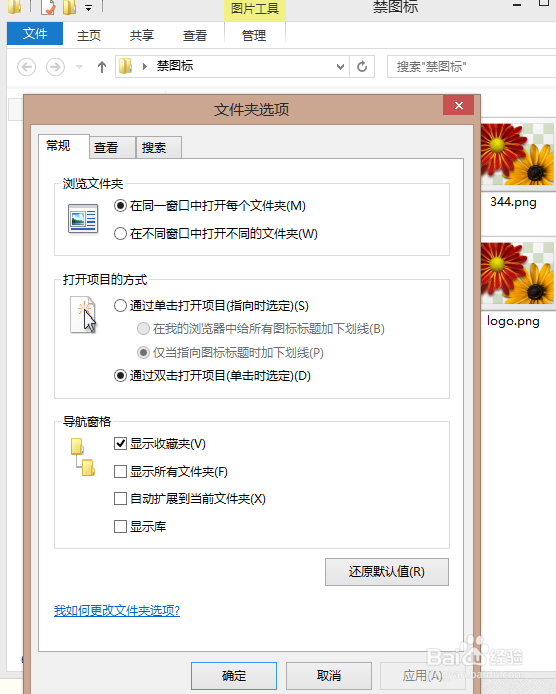Go up one folder level
The width and height of the screenshot is (556, 694).
click(102, 67)
